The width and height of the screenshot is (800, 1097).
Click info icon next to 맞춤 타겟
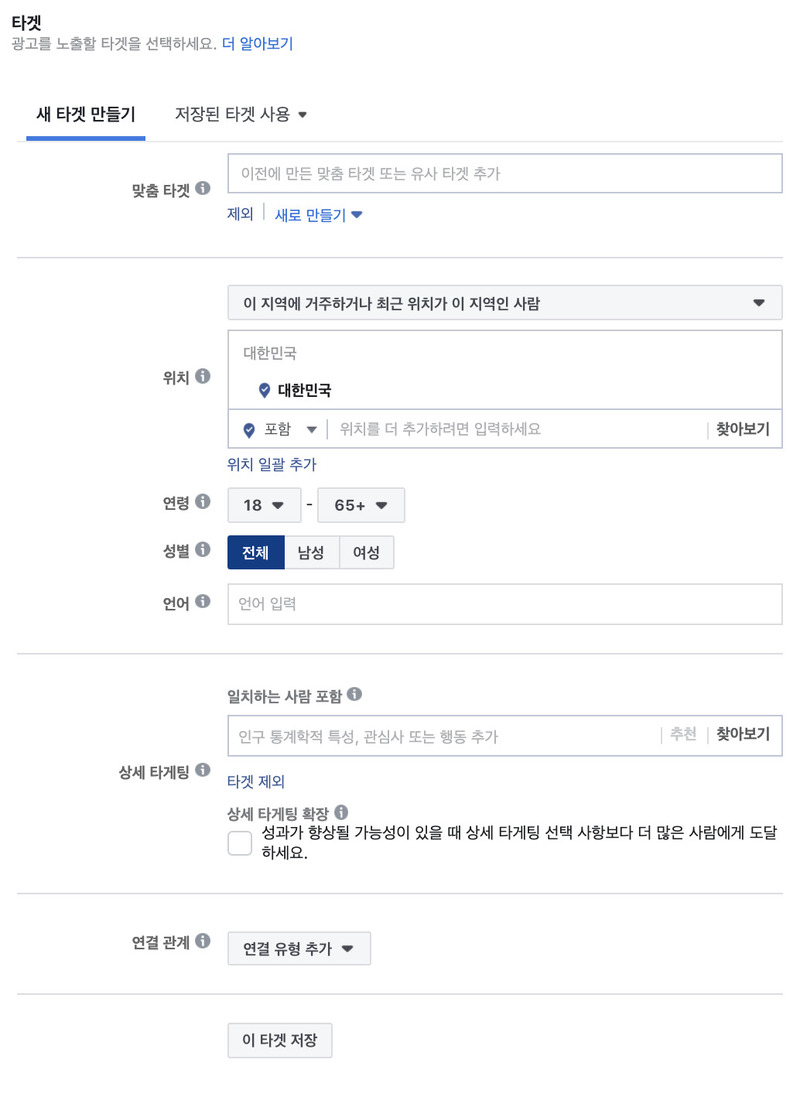[x=203, y=188]
